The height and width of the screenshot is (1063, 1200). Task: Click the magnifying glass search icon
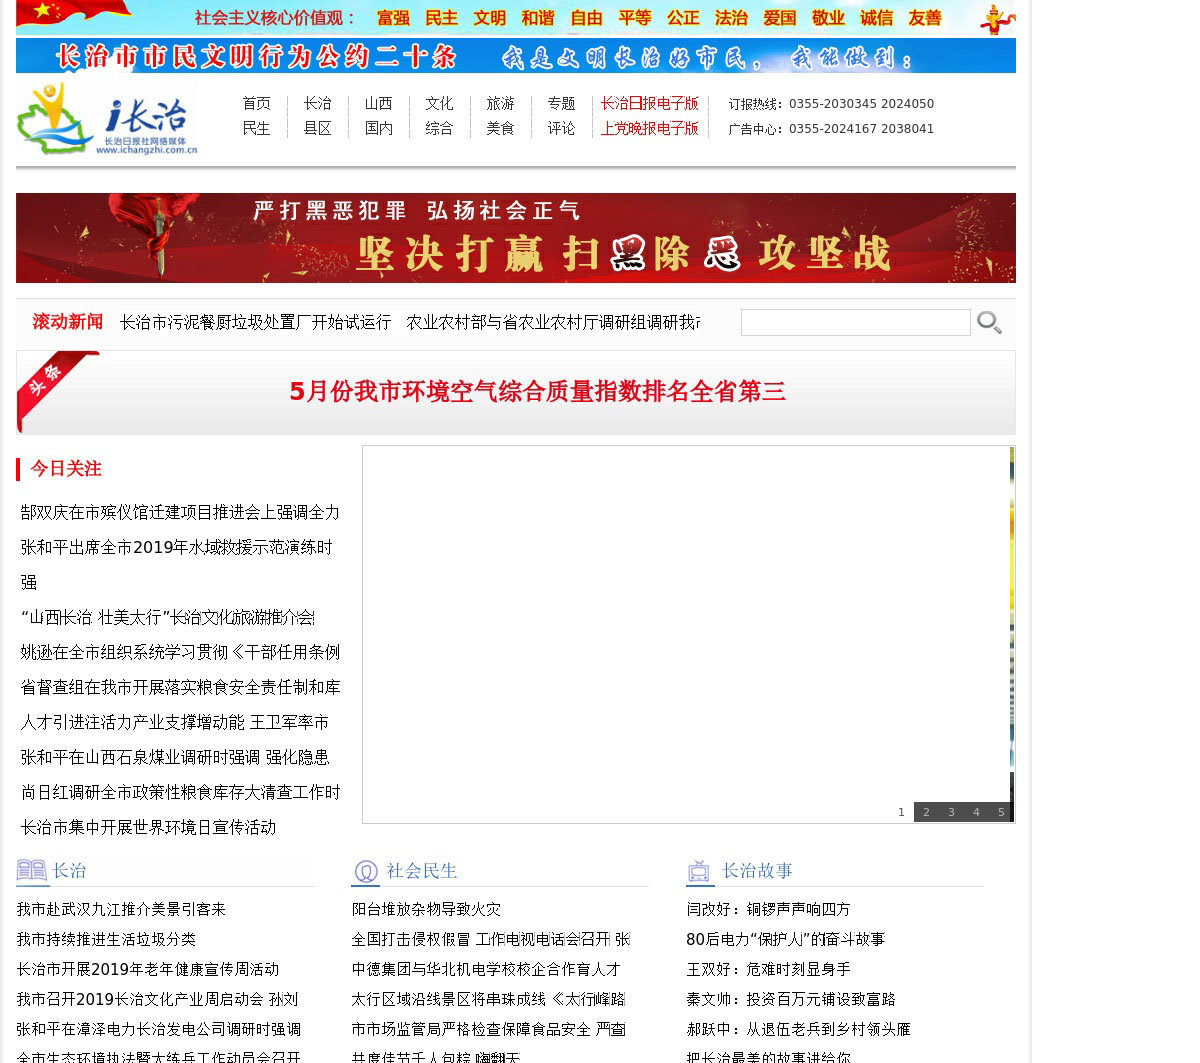(989, 322)
